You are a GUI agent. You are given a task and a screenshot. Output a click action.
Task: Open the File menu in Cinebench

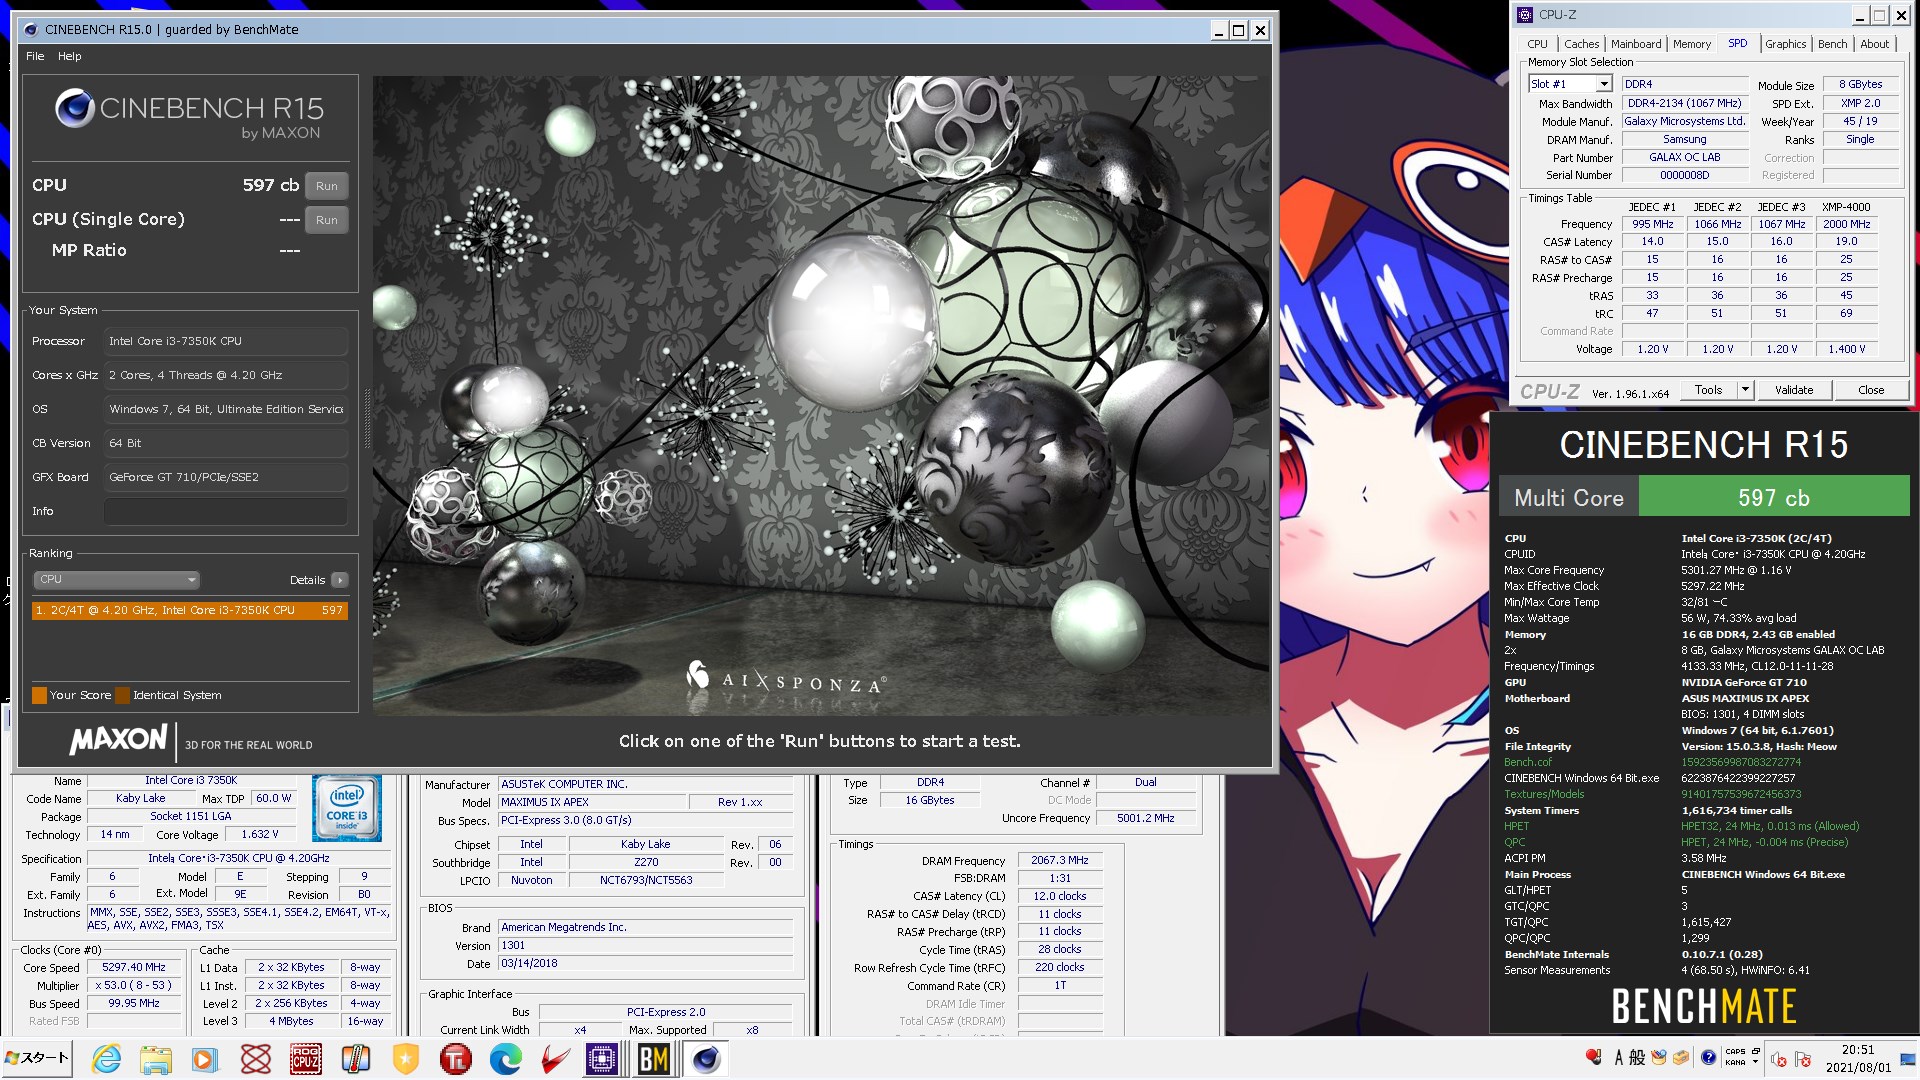(35, 56)
